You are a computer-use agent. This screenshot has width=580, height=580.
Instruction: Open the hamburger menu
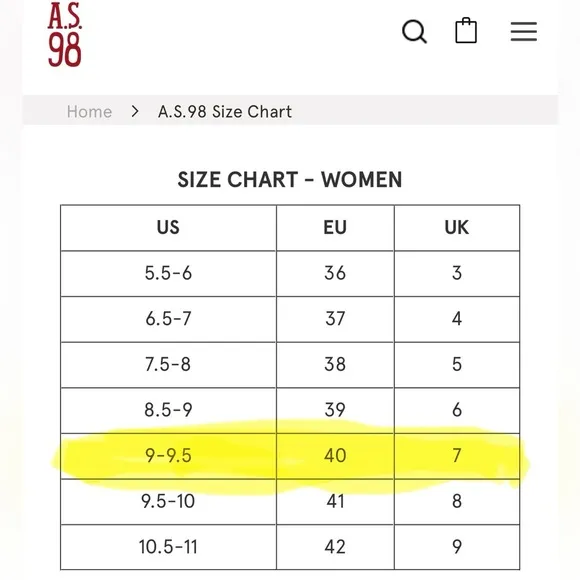[524, 31]
